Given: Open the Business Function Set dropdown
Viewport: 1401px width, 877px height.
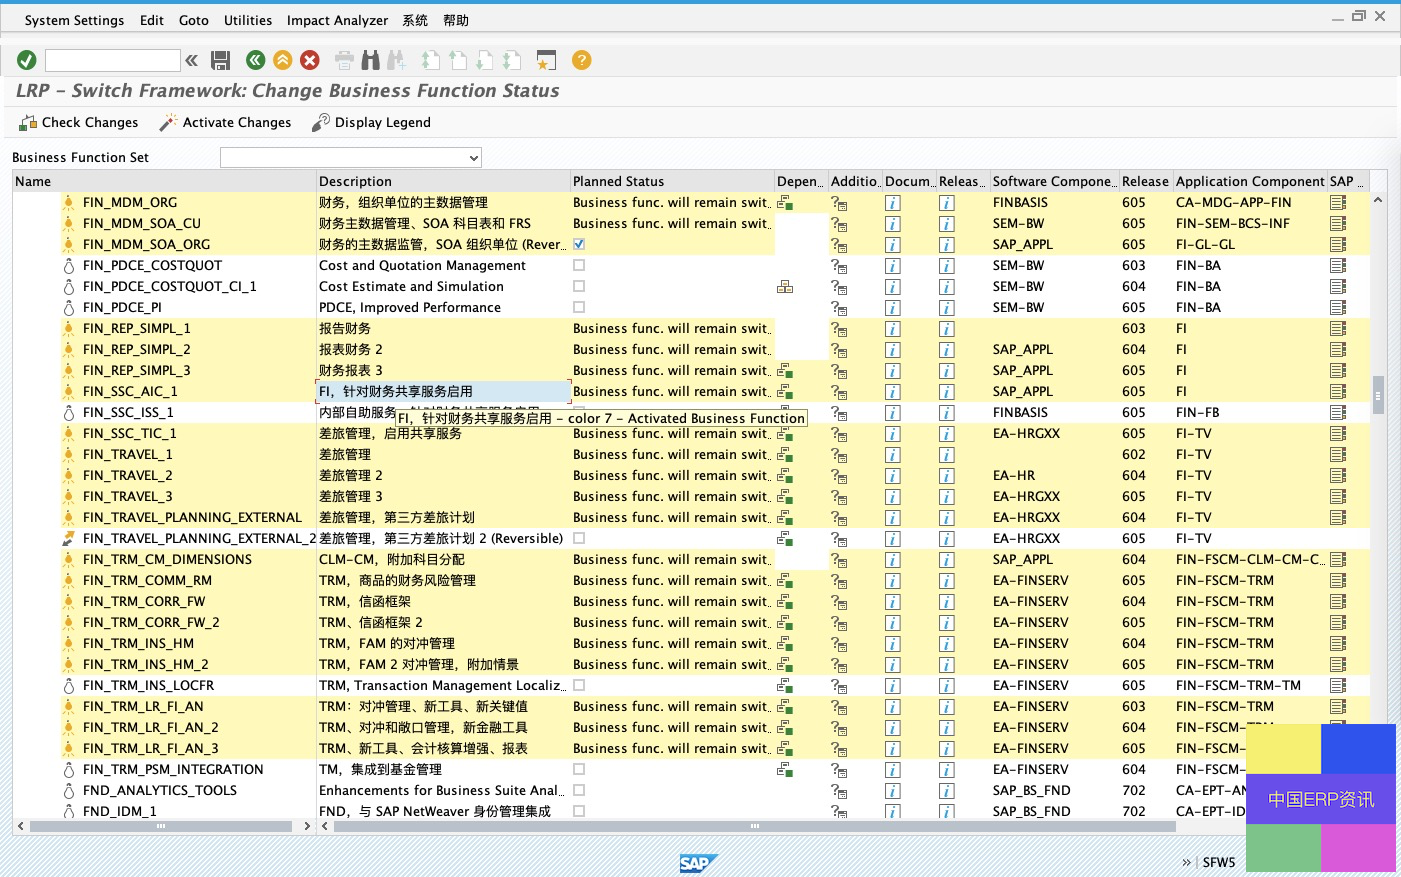Looking at the screenshot, I should click(x=474, y=158).
